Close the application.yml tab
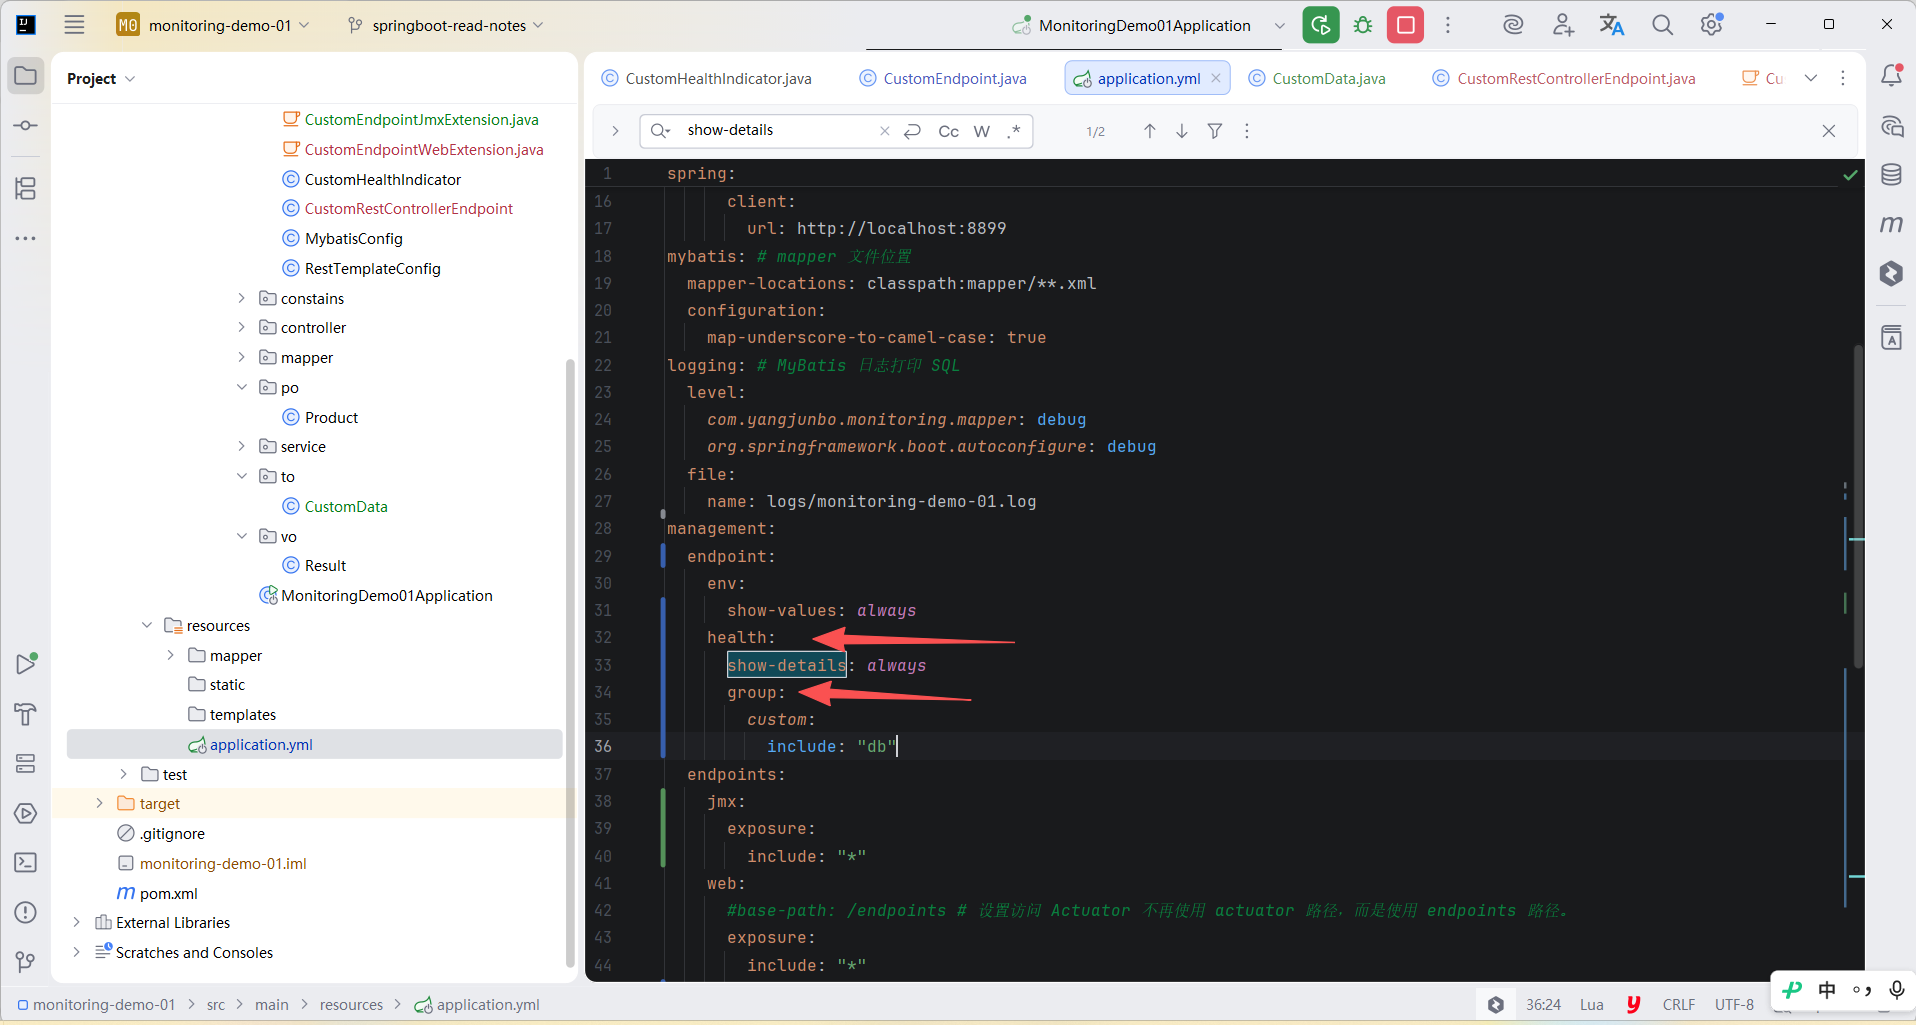This screenshot has width=1916, height=1025. click(1216, 78)
